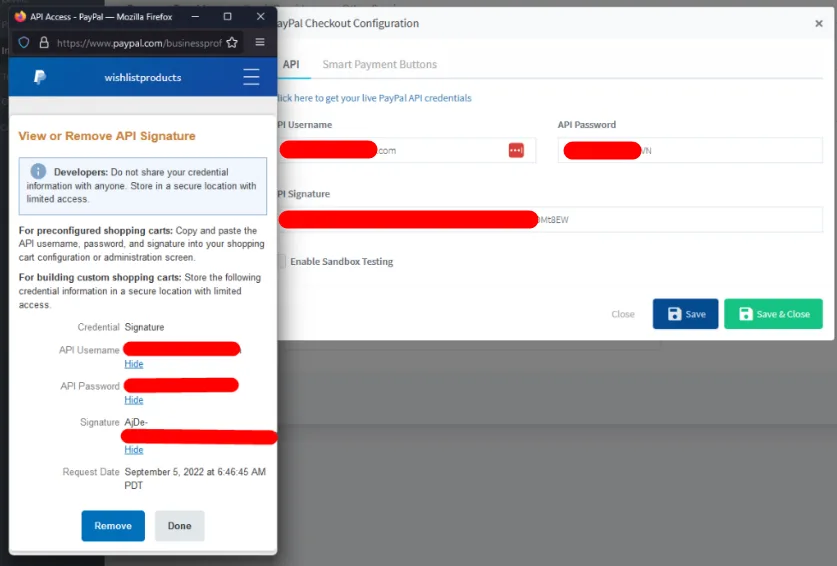Viewport: 837px width, 566px height.
Task: Hide the Signature value
Action: click(134, 450)
